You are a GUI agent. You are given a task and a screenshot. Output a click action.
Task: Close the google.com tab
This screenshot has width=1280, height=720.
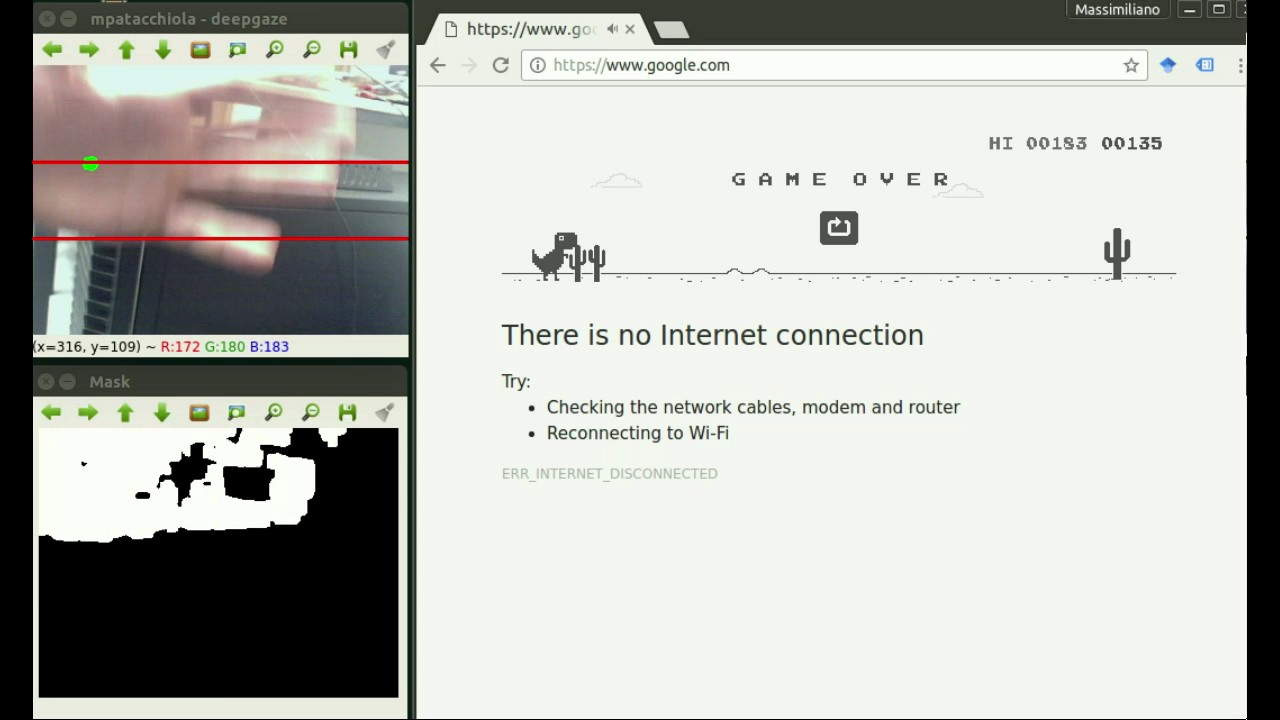pos(630,29)
